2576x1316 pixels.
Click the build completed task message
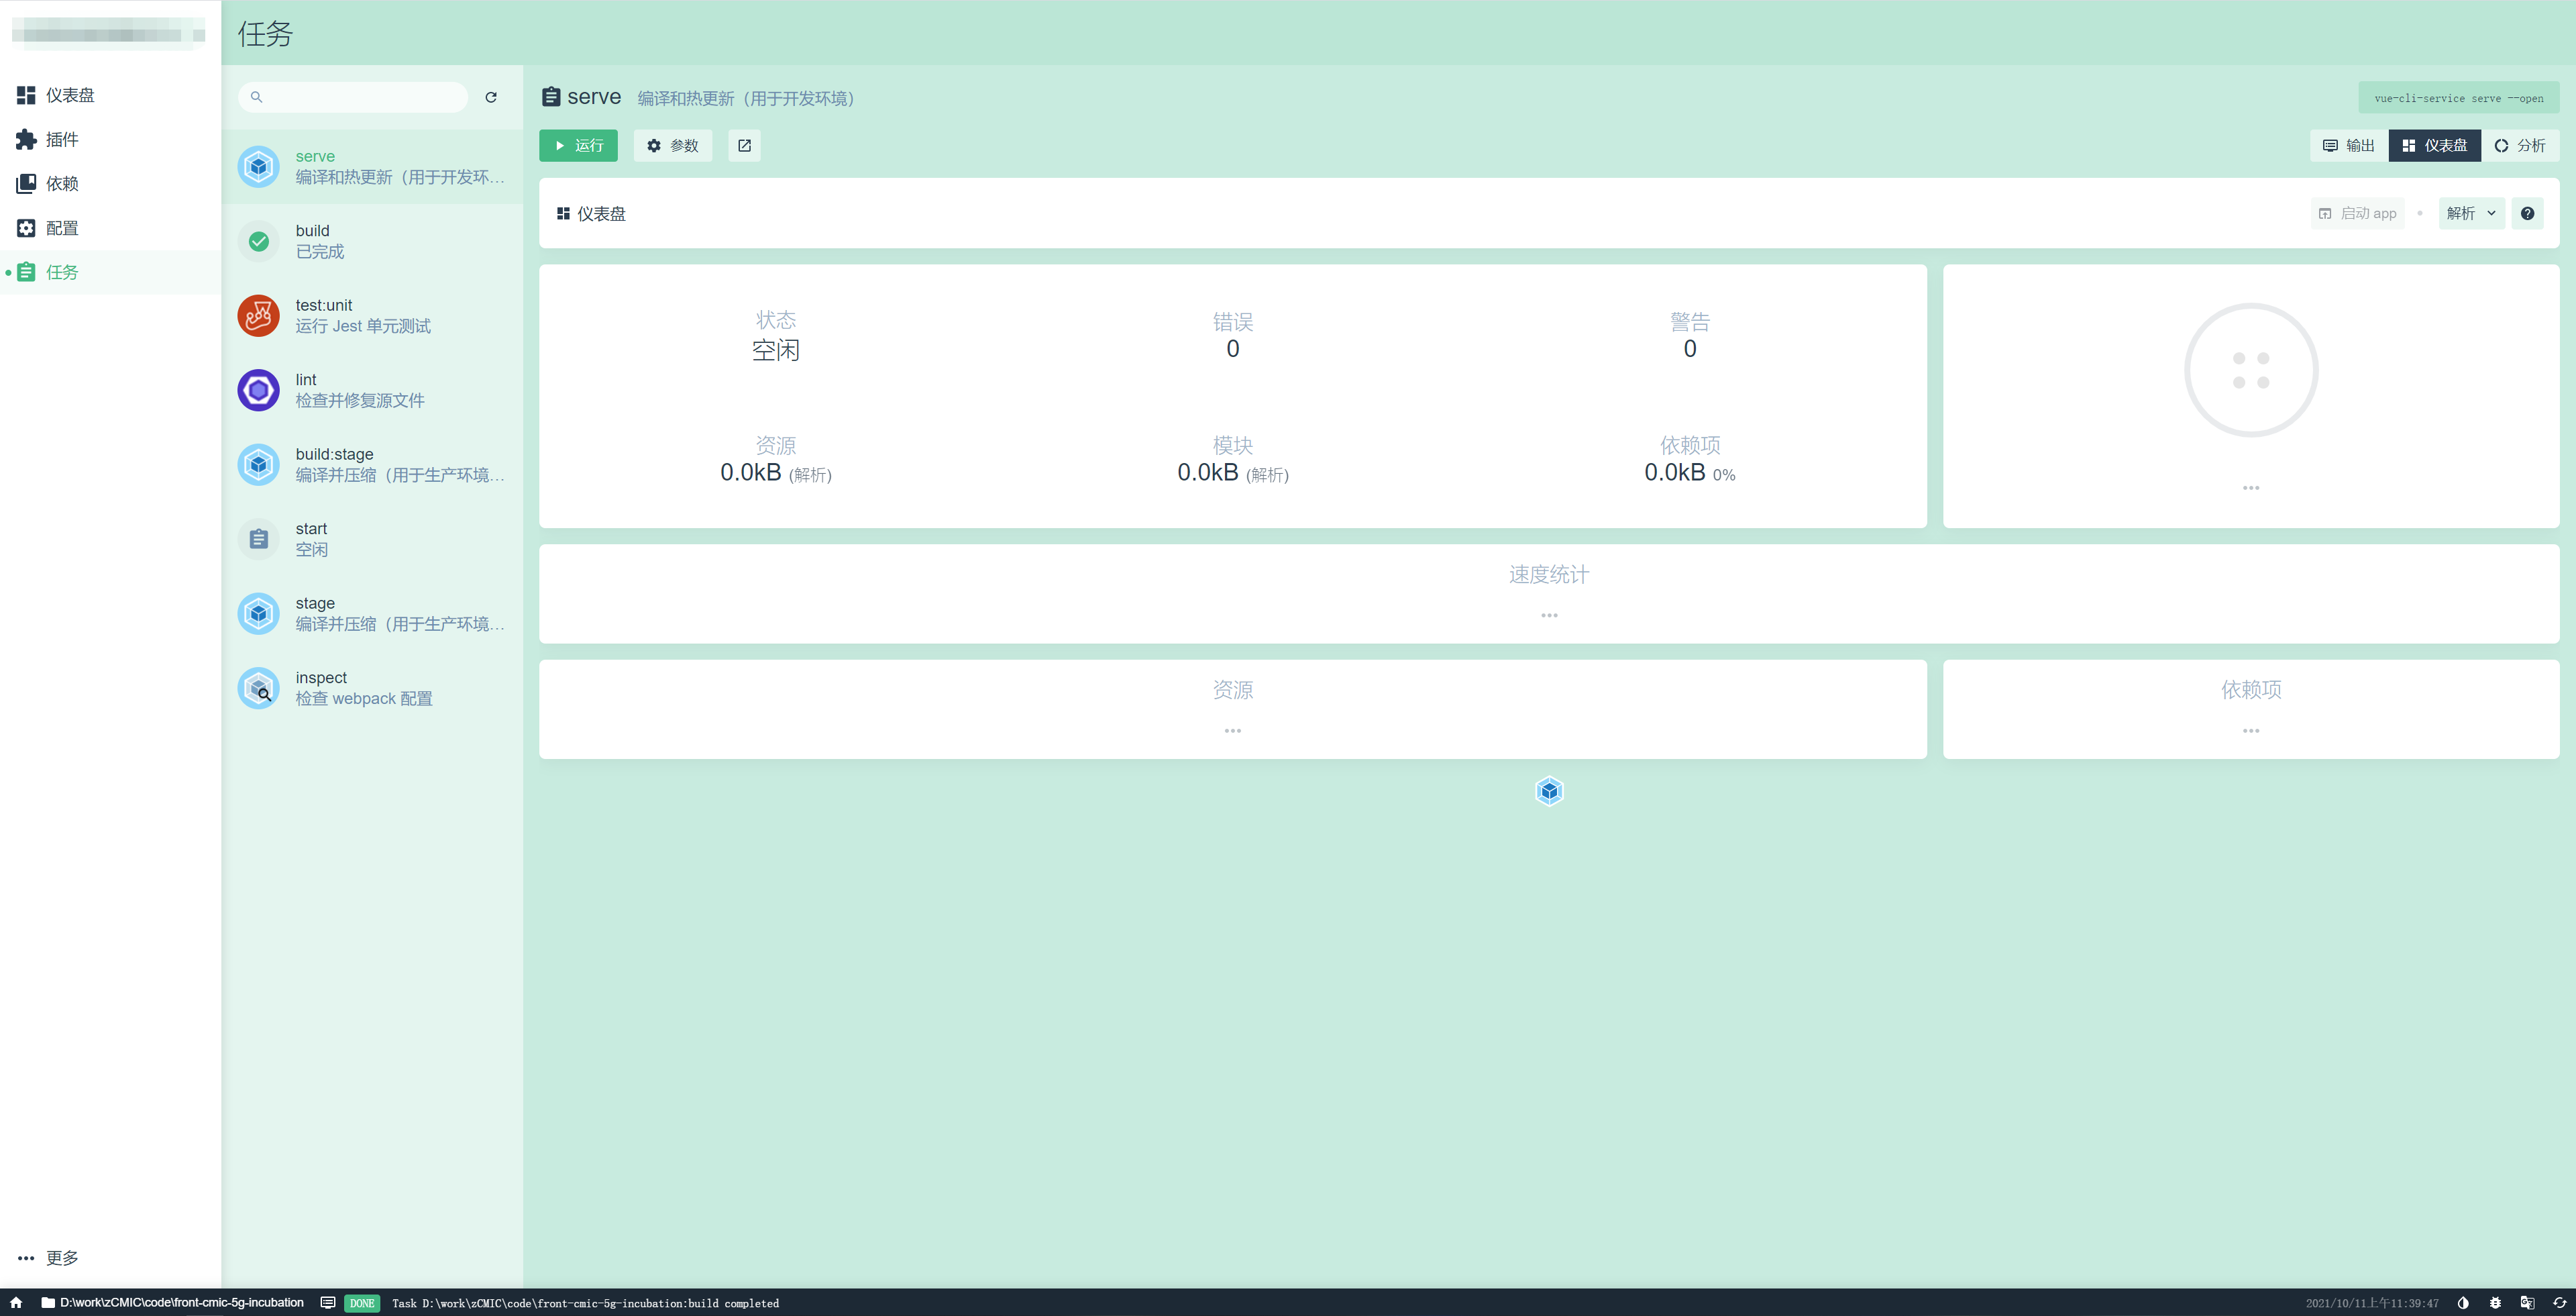(x=585, y=1303)
